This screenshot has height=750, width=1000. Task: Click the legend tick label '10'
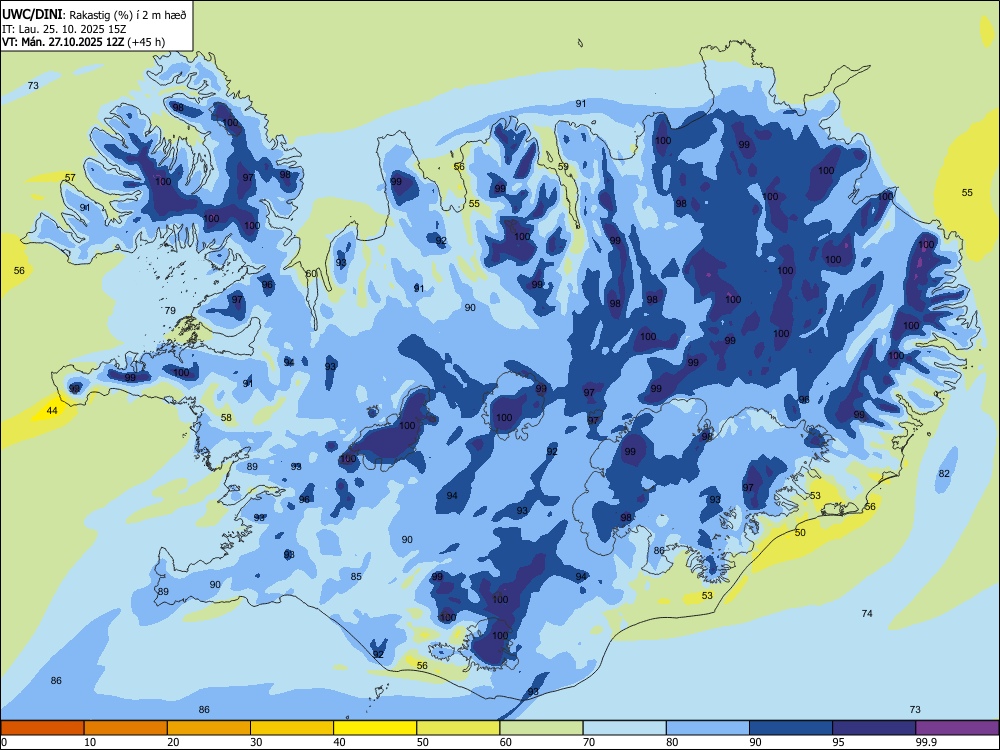tap(90, 742)
